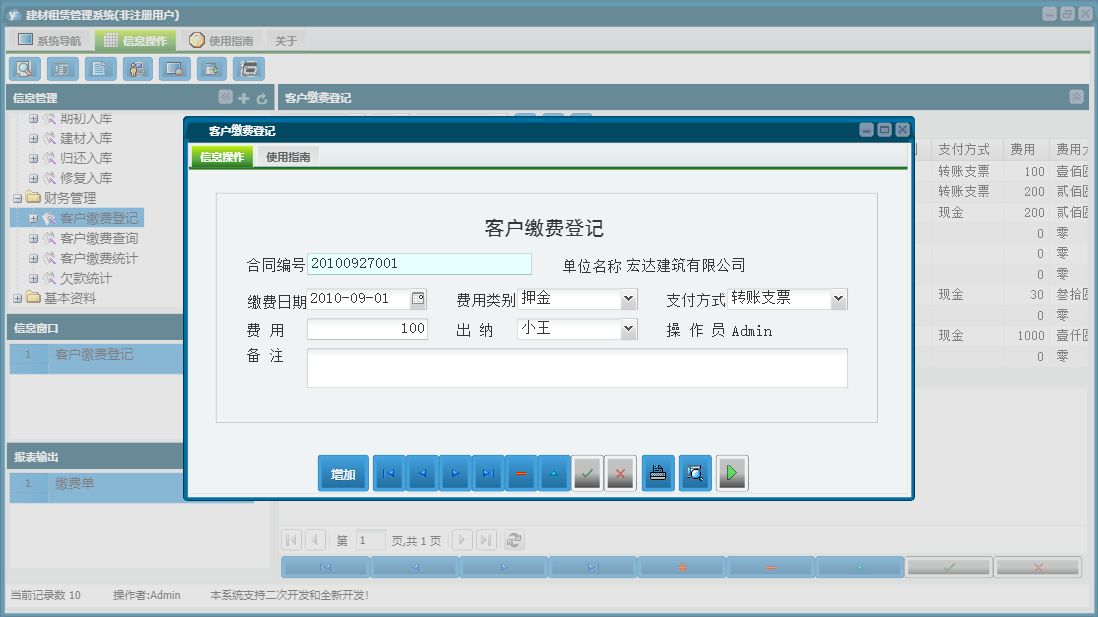Click the printer-style icon in main toolbar
This screenshot has height=617, width=1098.
249,69
